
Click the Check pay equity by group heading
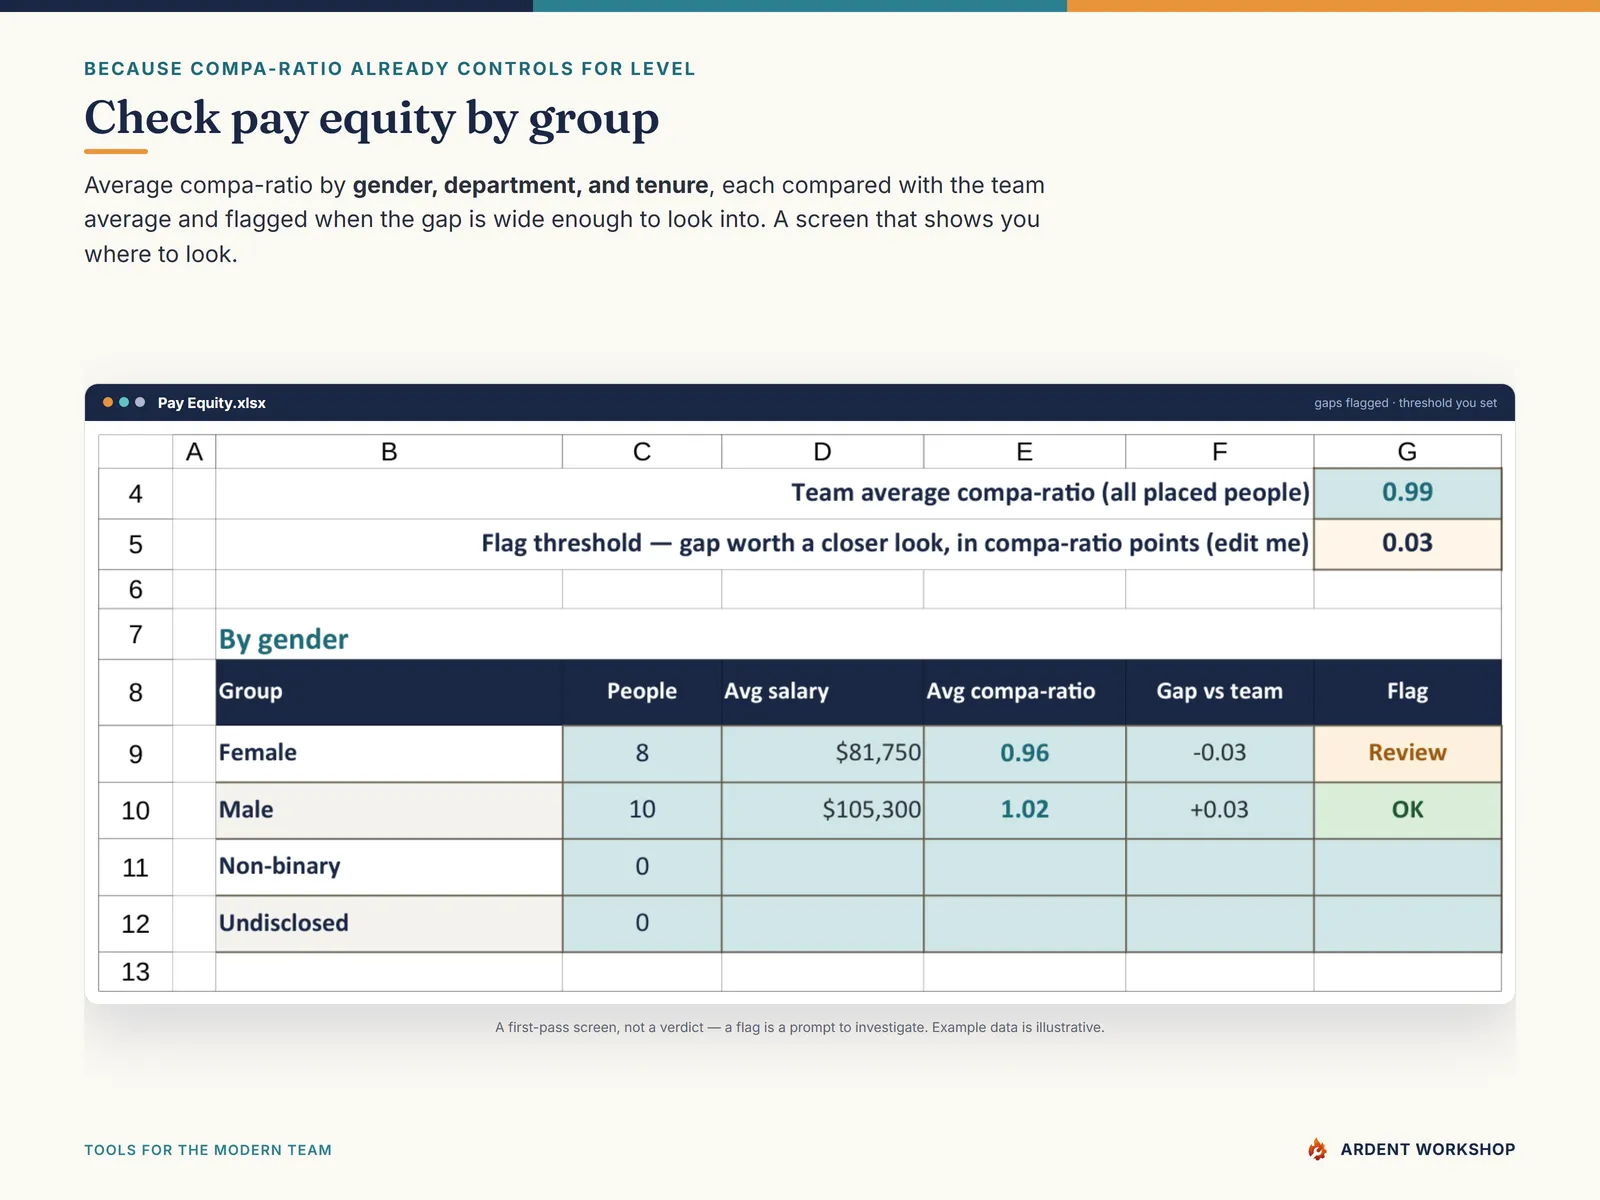372,118
